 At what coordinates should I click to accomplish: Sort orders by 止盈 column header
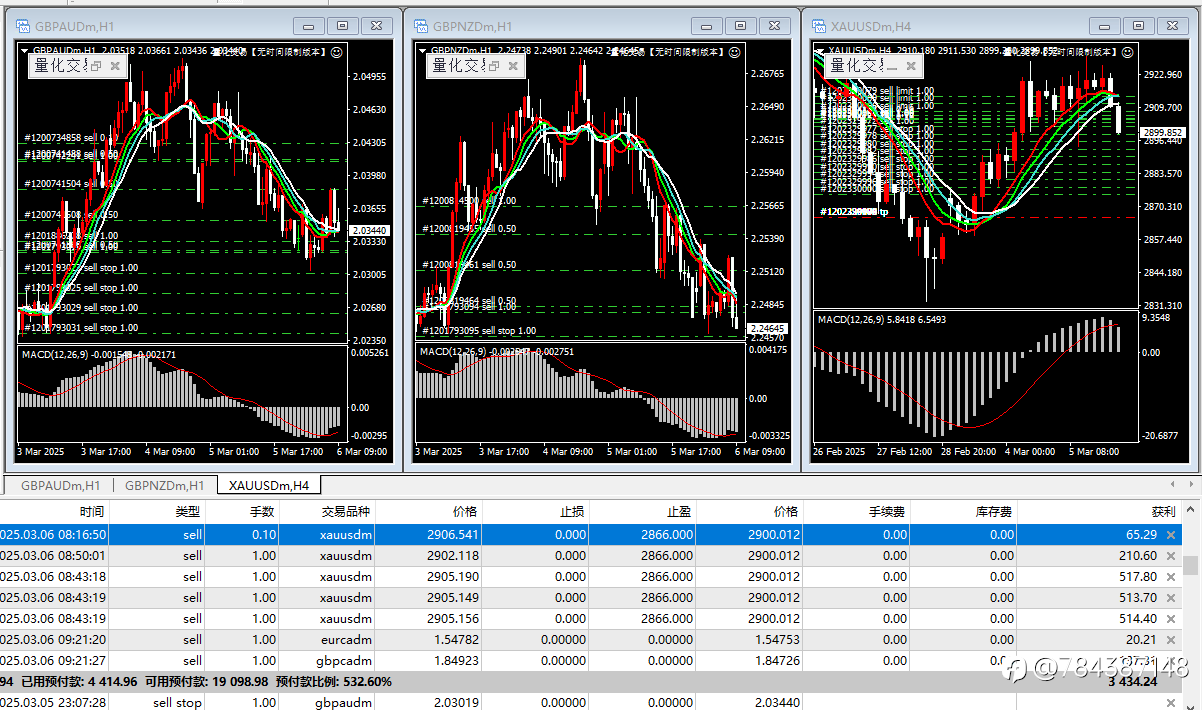click(x=644, y=511)
